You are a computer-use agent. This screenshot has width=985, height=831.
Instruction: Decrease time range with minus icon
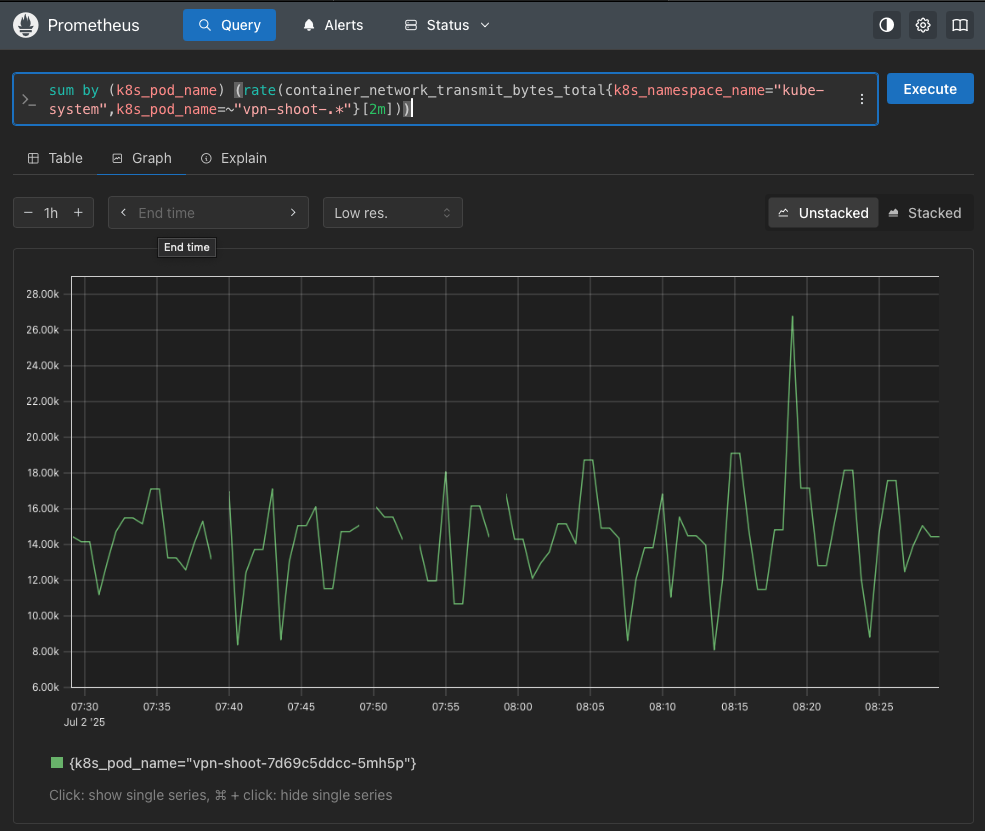pyautogui.click(x=28, y=213)
